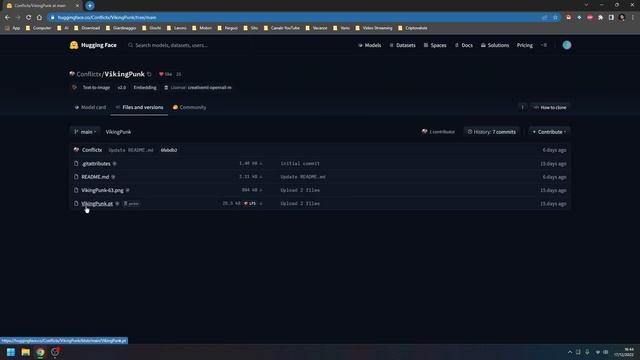This screenshot has width=640, height=360.
Task: Open the Windows Start menu
Action: [11, 352]
